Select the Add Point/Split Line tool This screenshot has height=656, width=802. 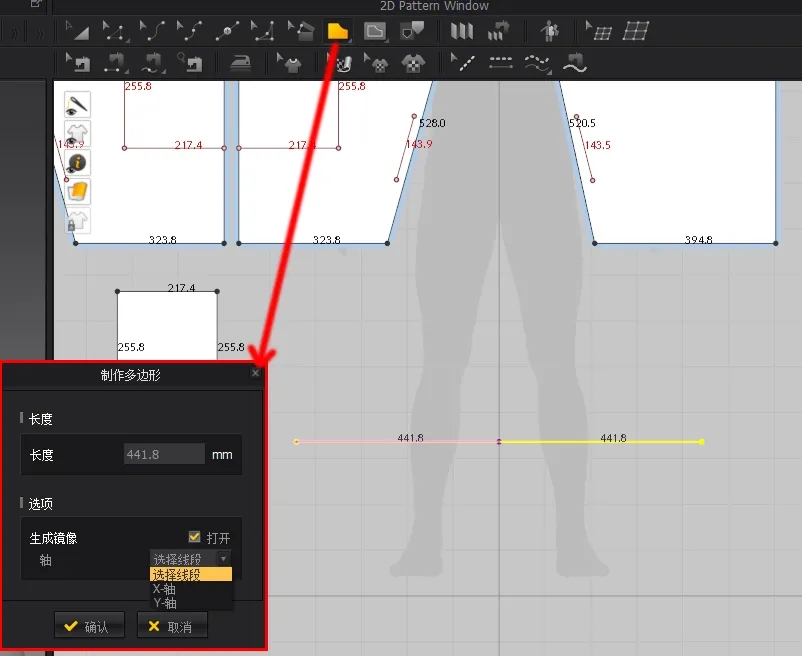(227, 31)
